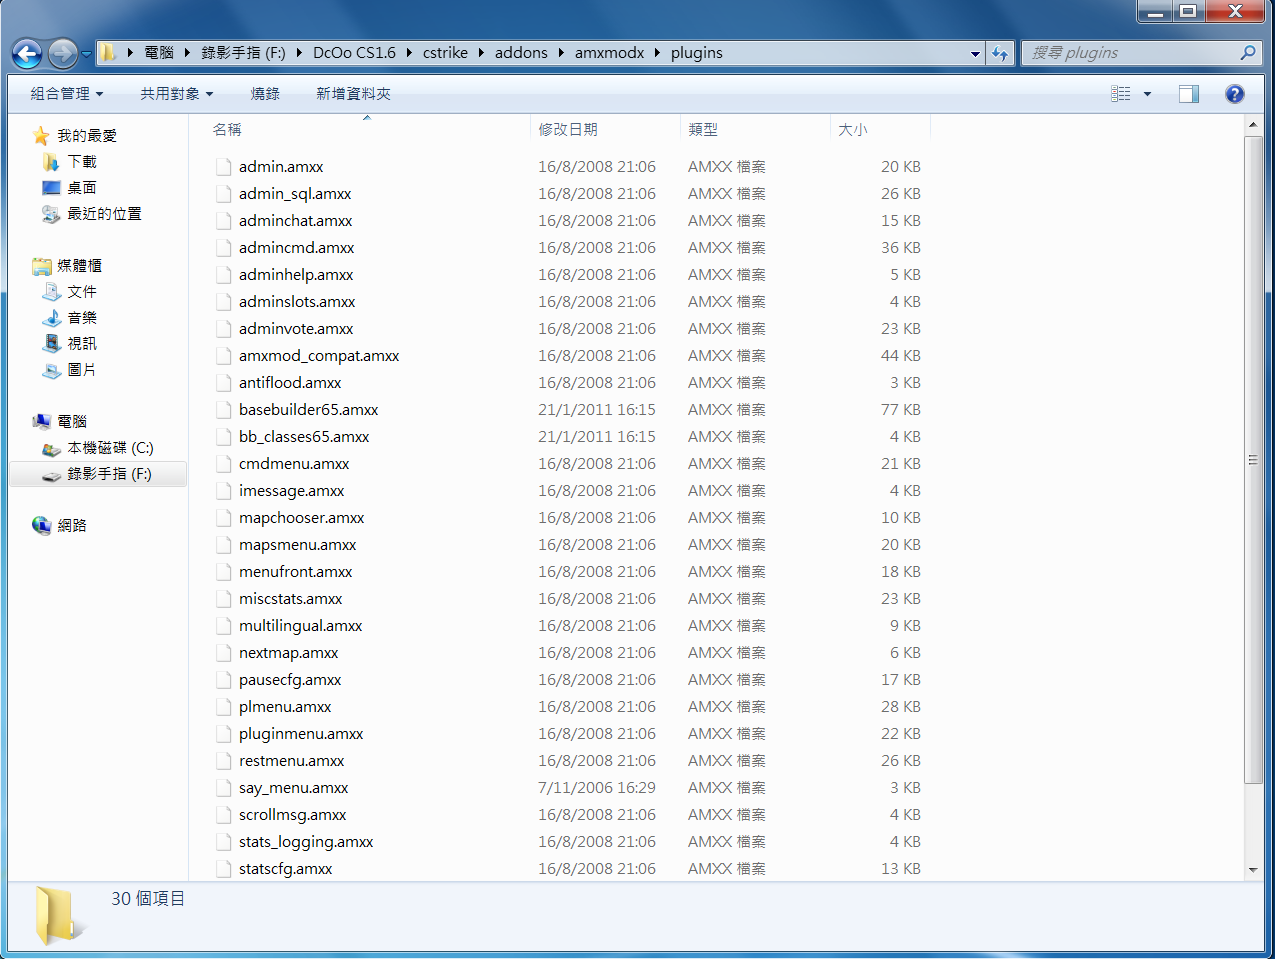Image resolution: width=1275 pixels, height=959 pixels.
Task: Click scrollbar down arrow in file list
Action: pyautogui.click(x=1253, y=870)
